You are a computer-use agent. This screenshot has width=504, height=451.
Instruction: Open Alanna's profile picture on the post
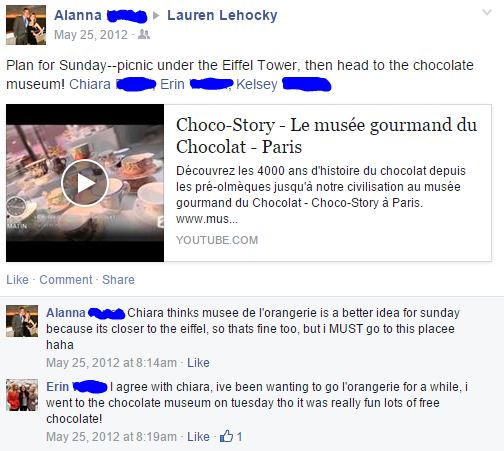coord(26,25)
